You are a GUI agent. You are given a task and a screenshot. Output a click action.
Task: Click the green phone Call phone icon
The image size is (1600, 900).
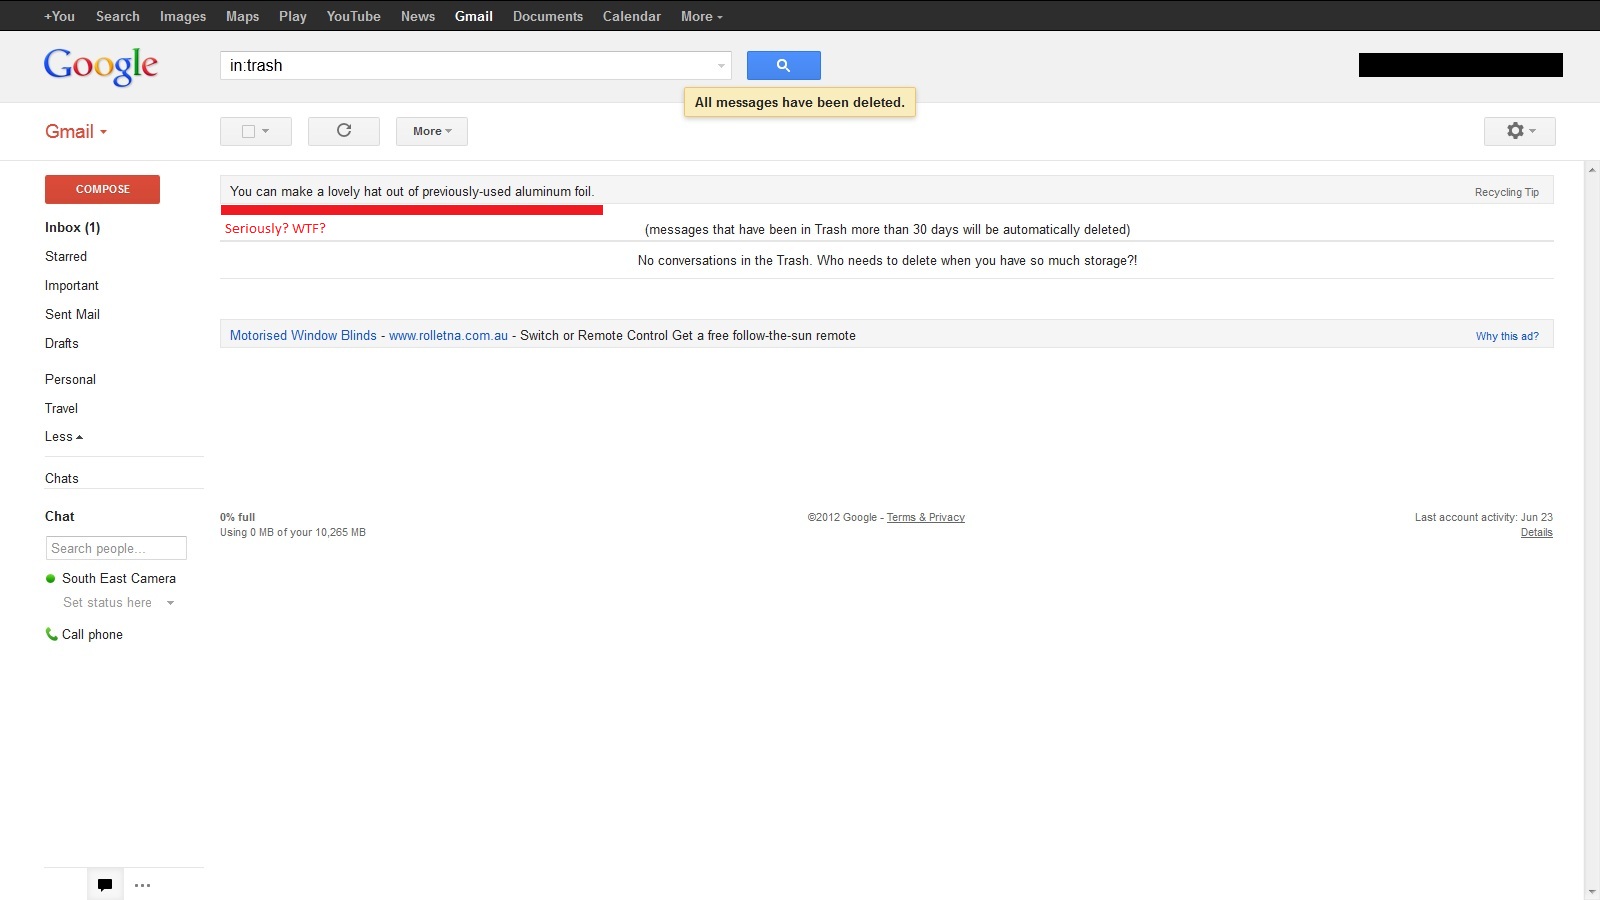point(51,634)
